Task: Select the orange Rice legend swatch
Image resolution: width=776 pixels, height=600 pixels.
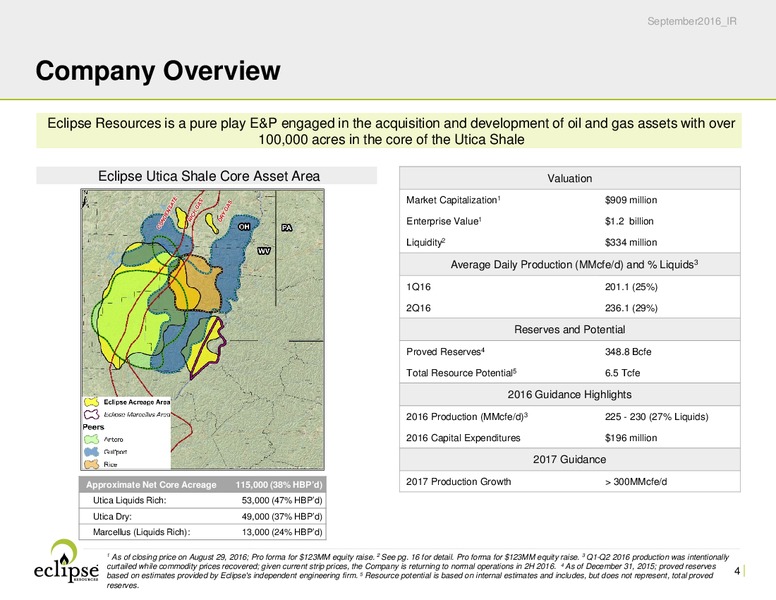Action: 91,464
